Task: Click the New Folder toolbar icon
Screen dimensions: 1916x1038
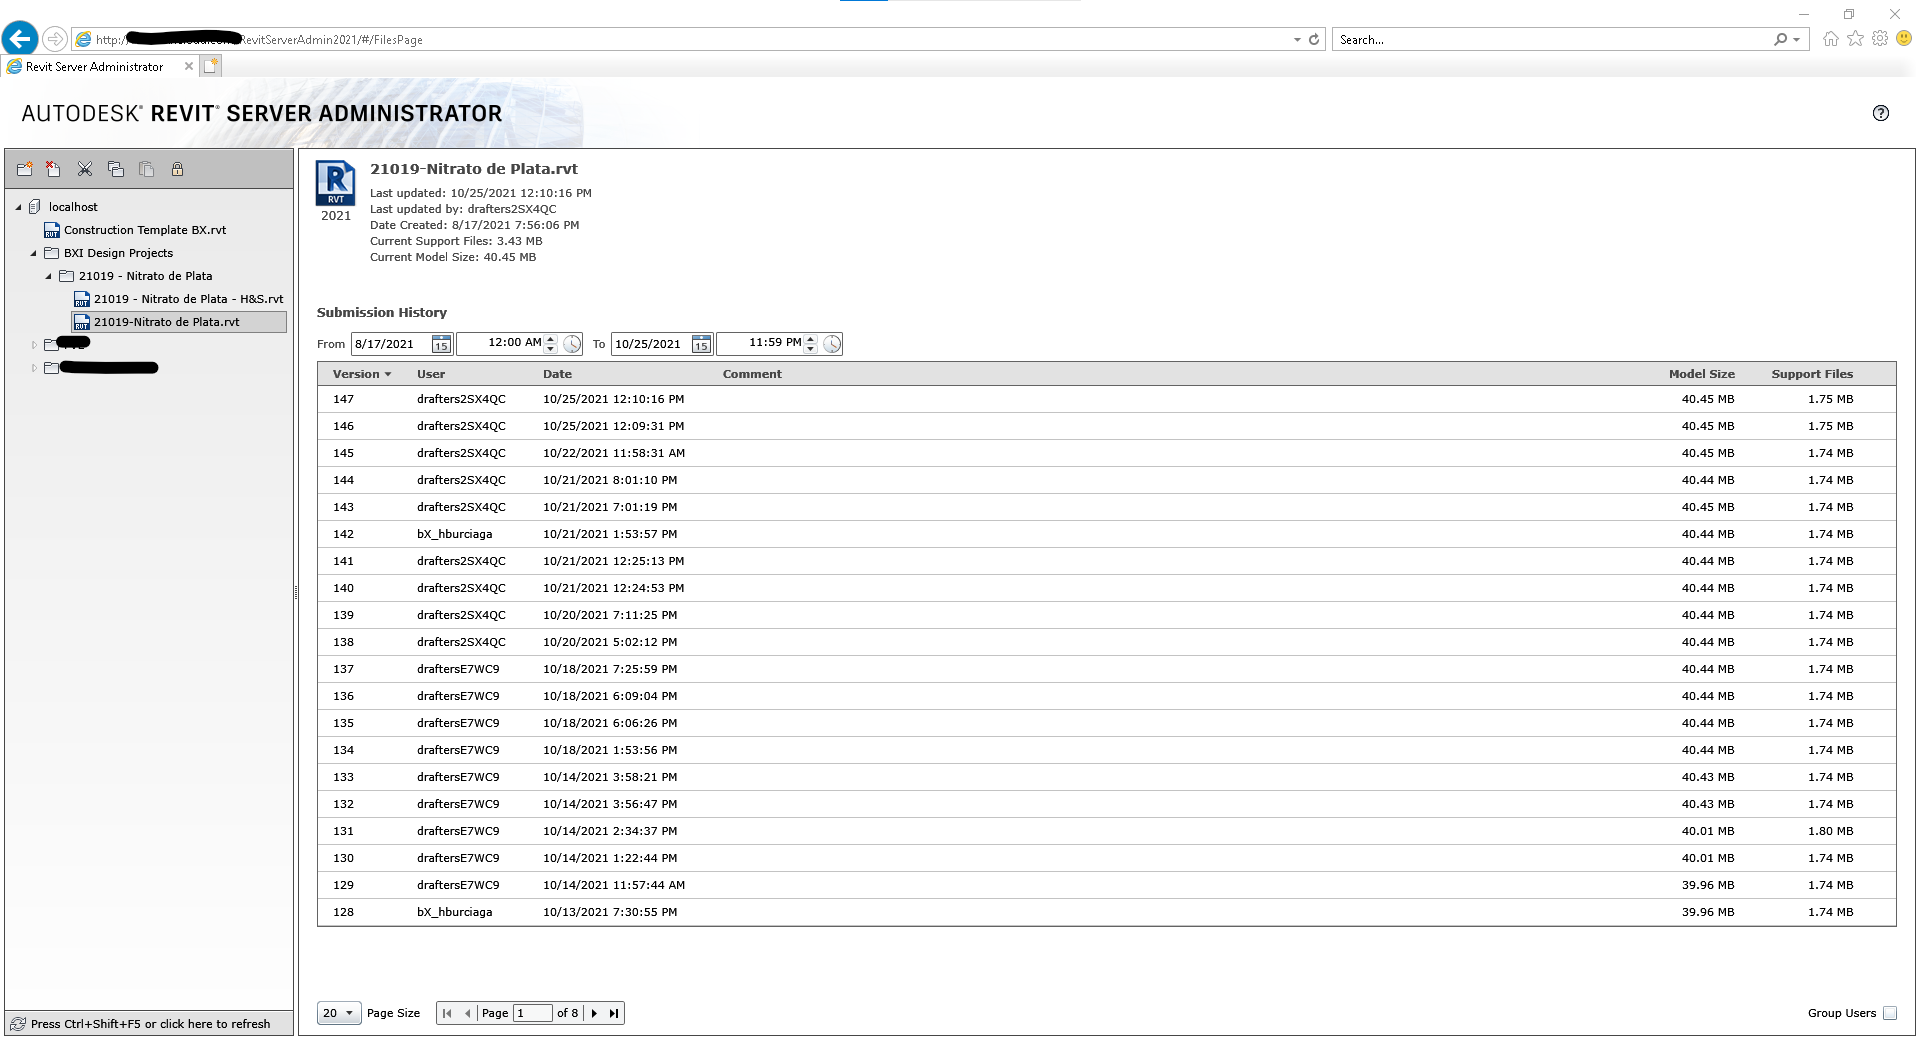Action: pos(25,169)
